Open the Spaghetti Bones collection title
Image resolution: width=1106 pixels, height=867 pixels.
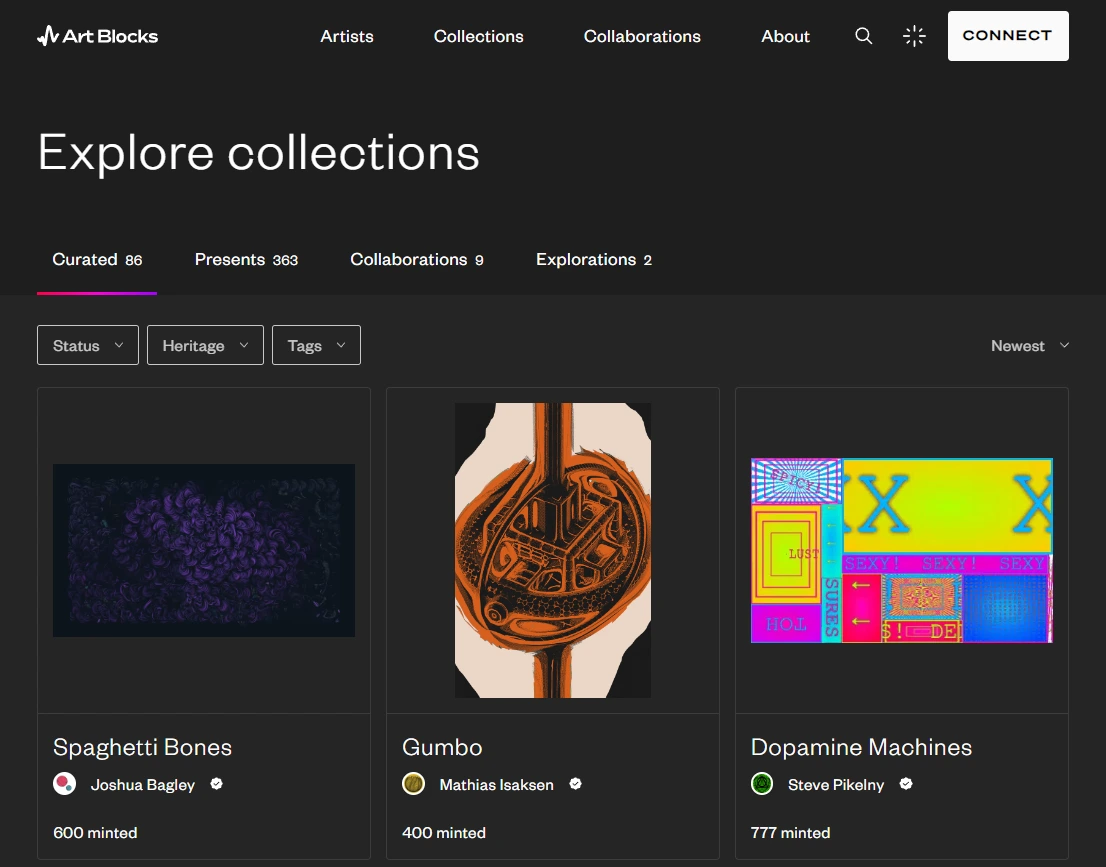(x=142, y=747)
